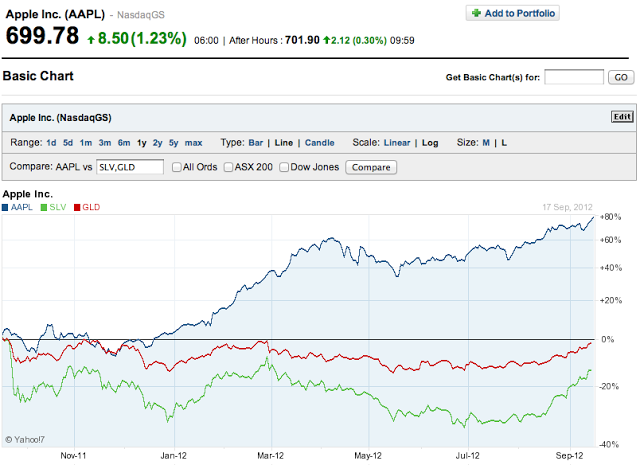
Task: Click the +60% axis label
Action: 610,240
